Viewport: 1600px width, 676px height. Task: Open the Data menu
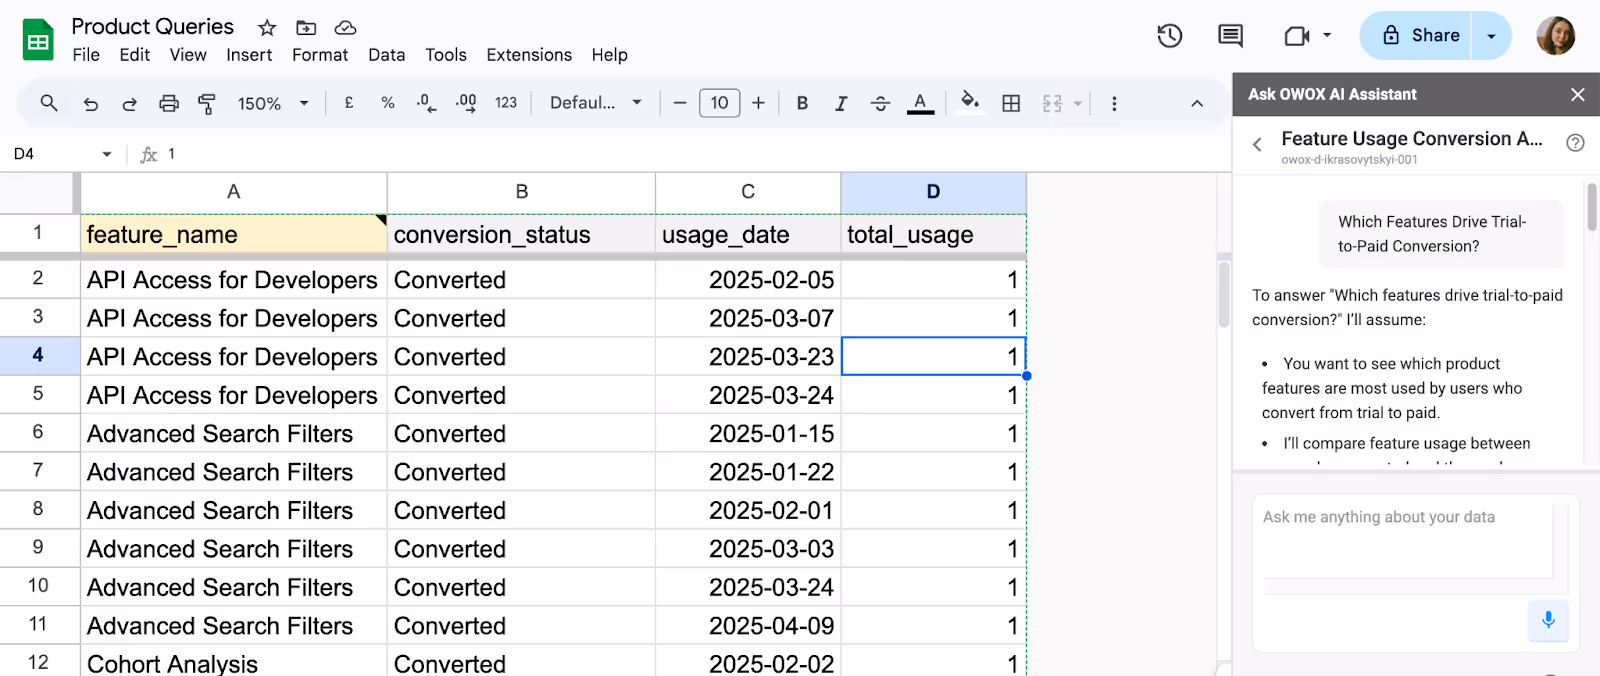point(386,55)
